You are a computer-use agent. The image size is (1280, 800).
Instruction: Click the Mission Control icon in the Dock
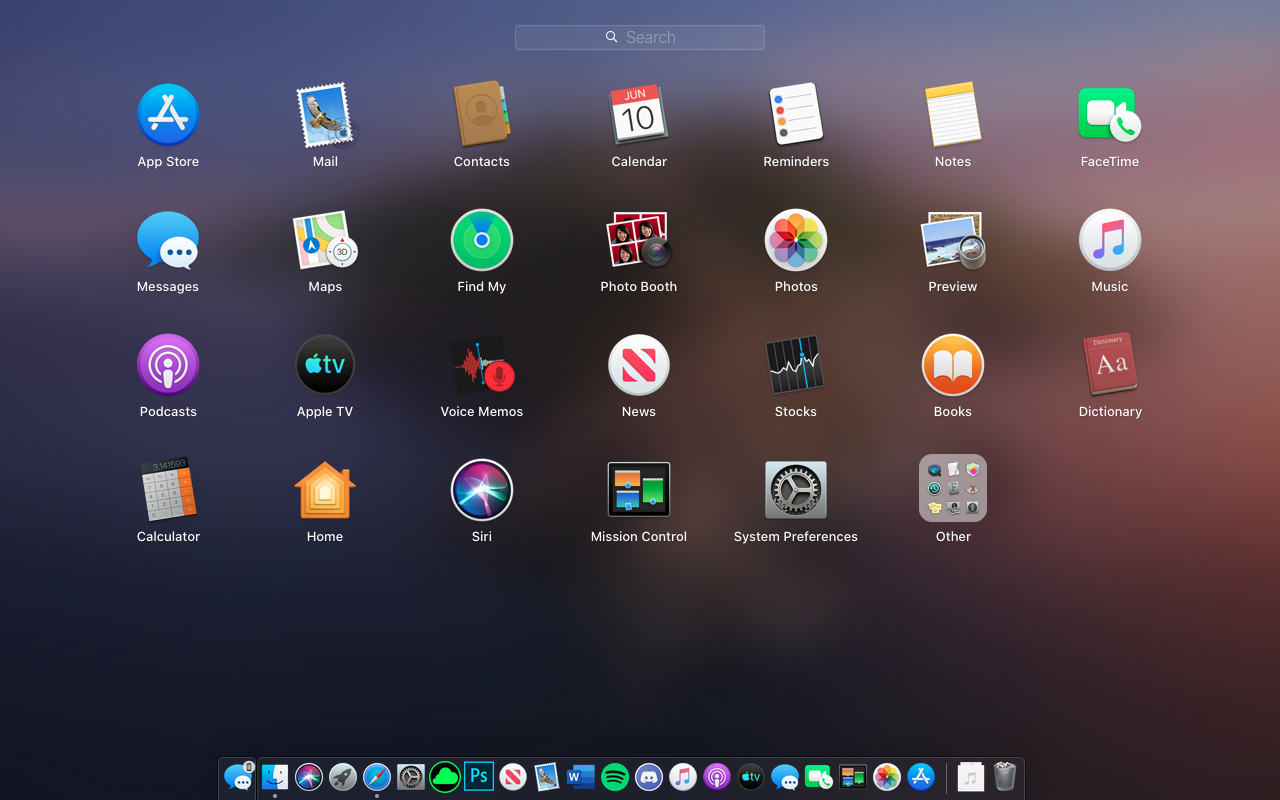pyautogui.click(x=853, y=776)
